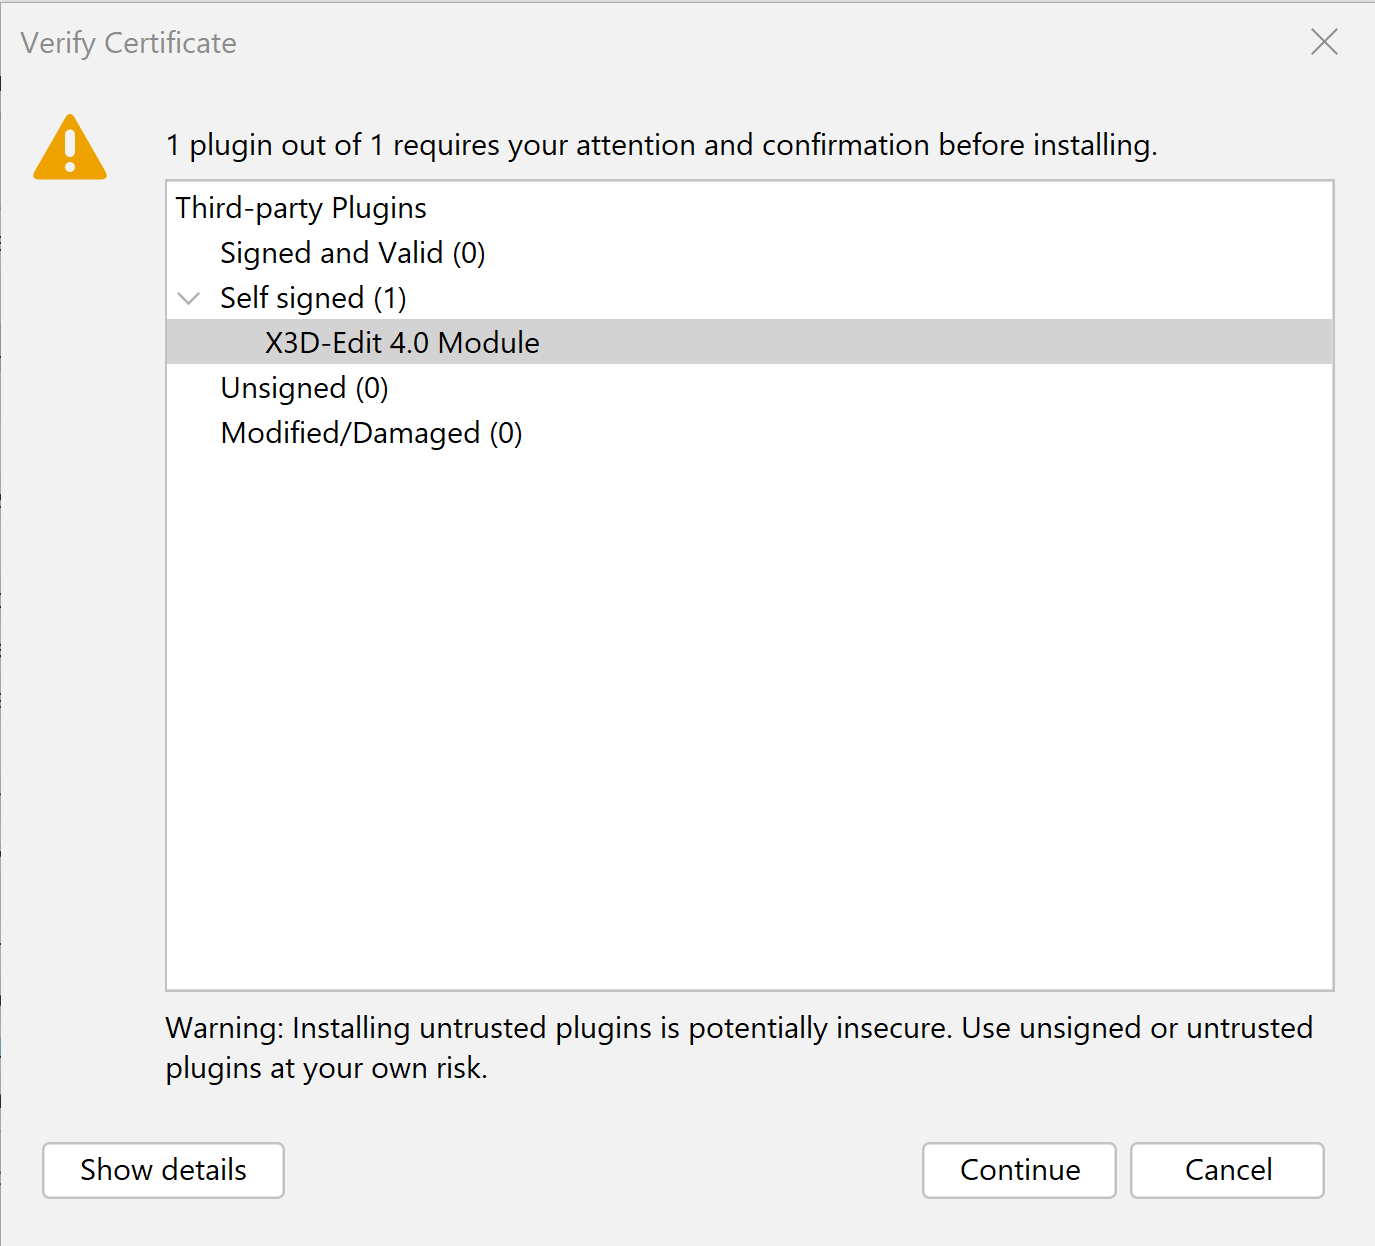
Task: Open Show details for the certificate
Action: coord(163,1170)
